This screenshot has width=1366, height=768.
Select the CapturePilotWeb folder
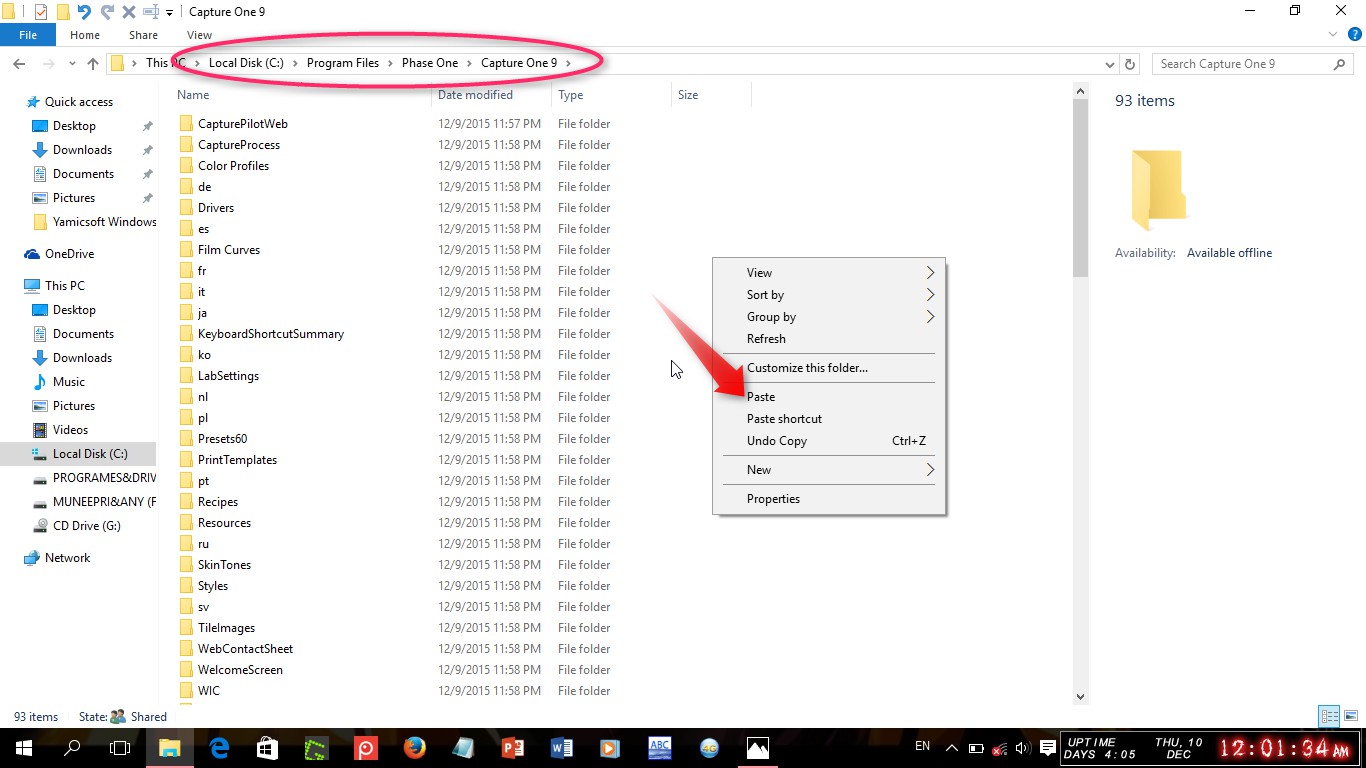pyautogui.click(x=242, y=124)
